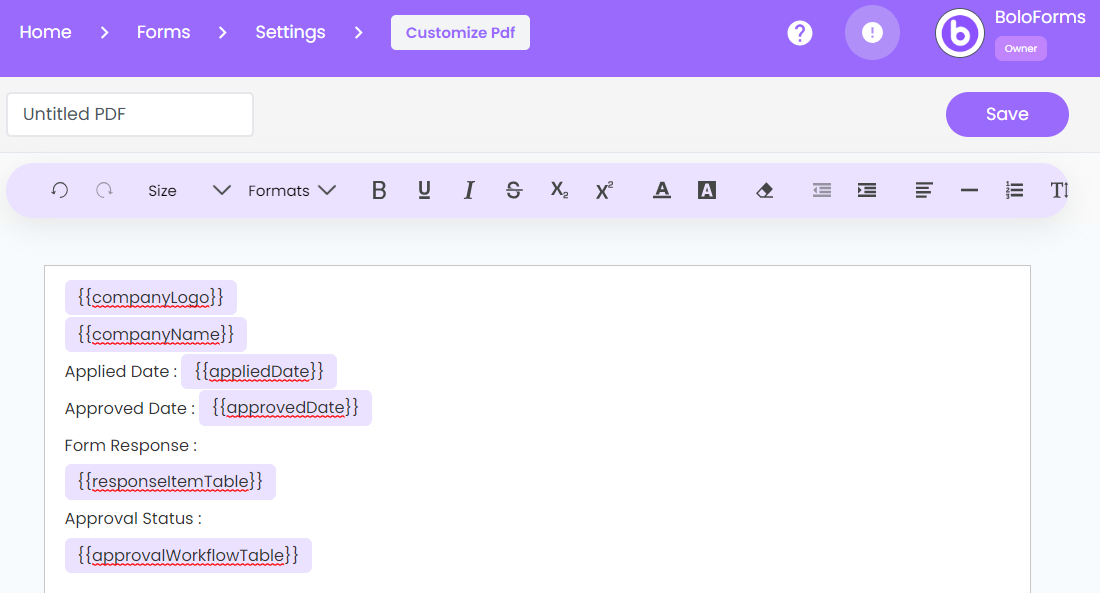Undo the last edit
The height and width of the screenshot is (593, 1100).
59,190
